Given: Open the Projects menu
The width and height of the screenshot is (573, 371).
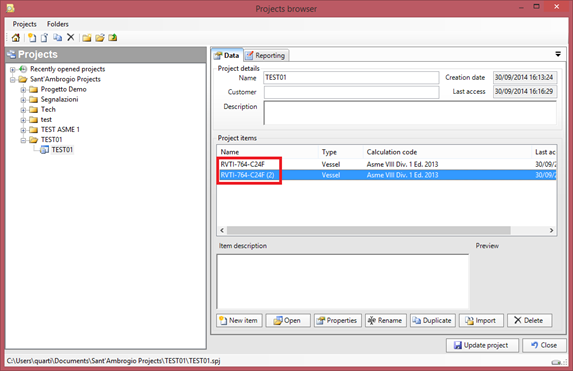Looking at the screenshot, I should (x=24, y=24).
